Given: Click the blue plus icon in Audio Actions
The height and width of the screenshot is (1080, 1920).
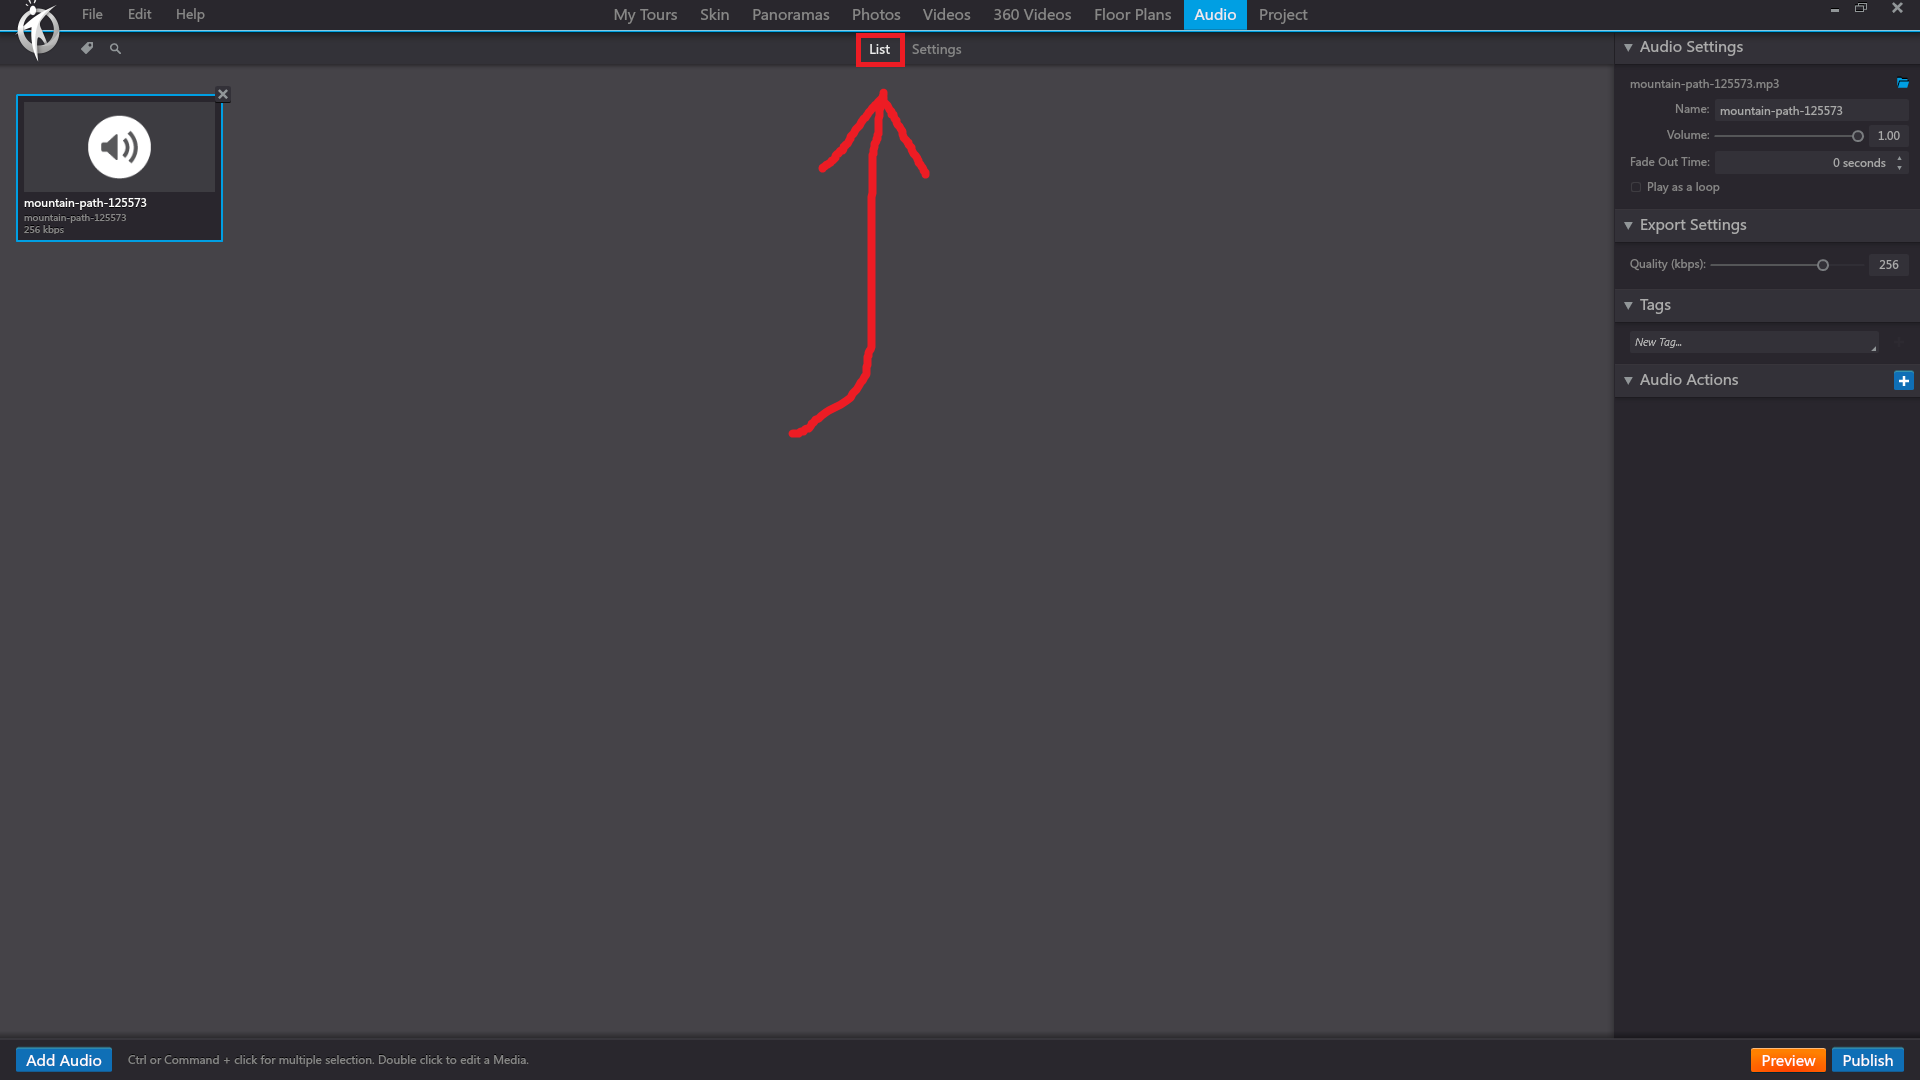Looking at the screenshot, I should coord(1904,380).
